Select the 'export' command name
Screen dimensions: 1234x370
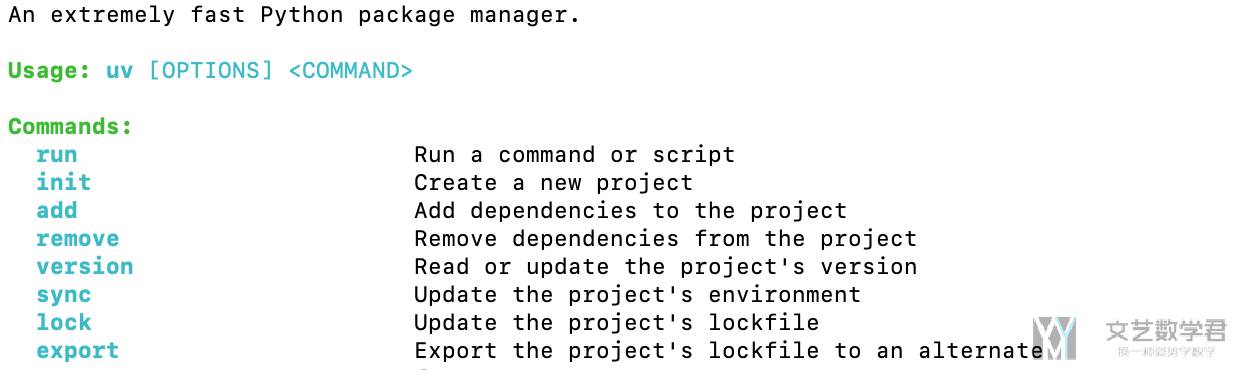click(78, 351)
